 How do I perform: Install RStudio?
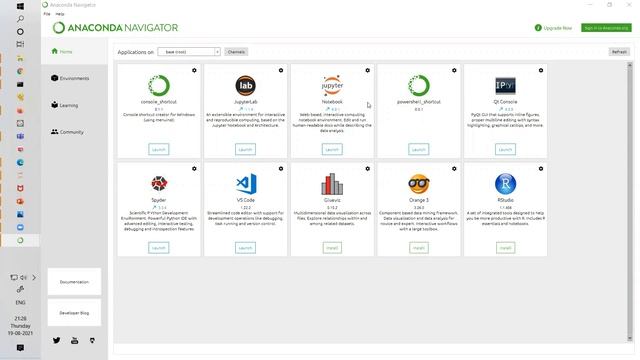pos(505,248)
